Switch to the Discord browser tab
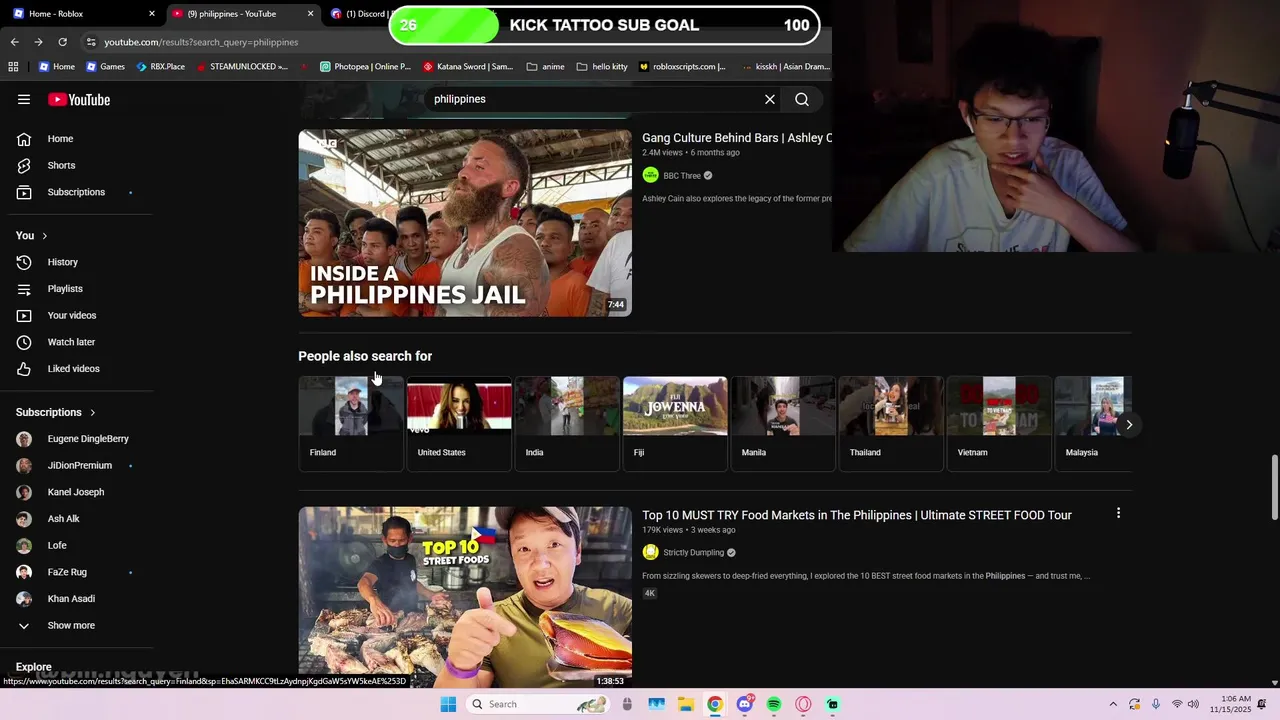Image resolution: width=1280 pixels, height=720 pixels. 360,14
